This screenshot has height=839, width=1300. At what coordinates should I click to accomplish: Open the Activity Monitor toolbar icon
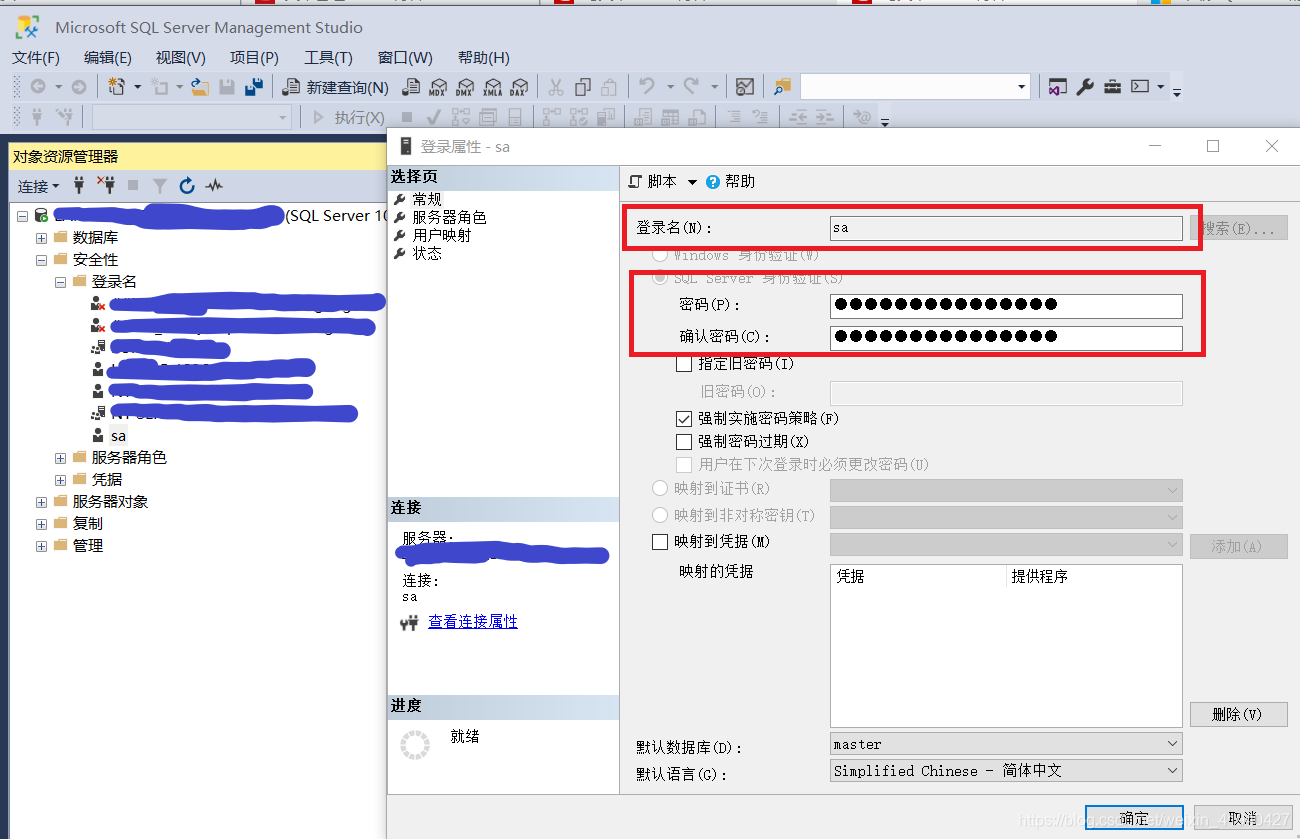744,87
